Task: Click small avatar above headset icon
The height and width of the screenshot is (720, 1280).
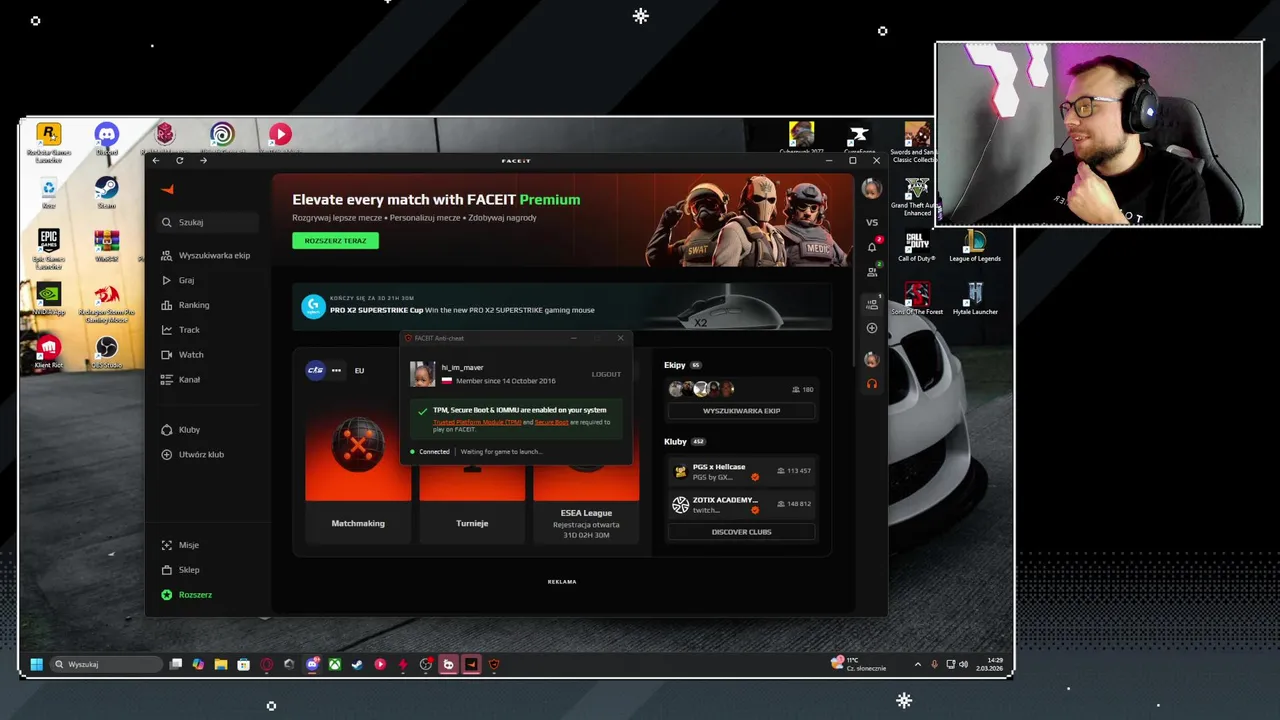Action: [872, 359]
